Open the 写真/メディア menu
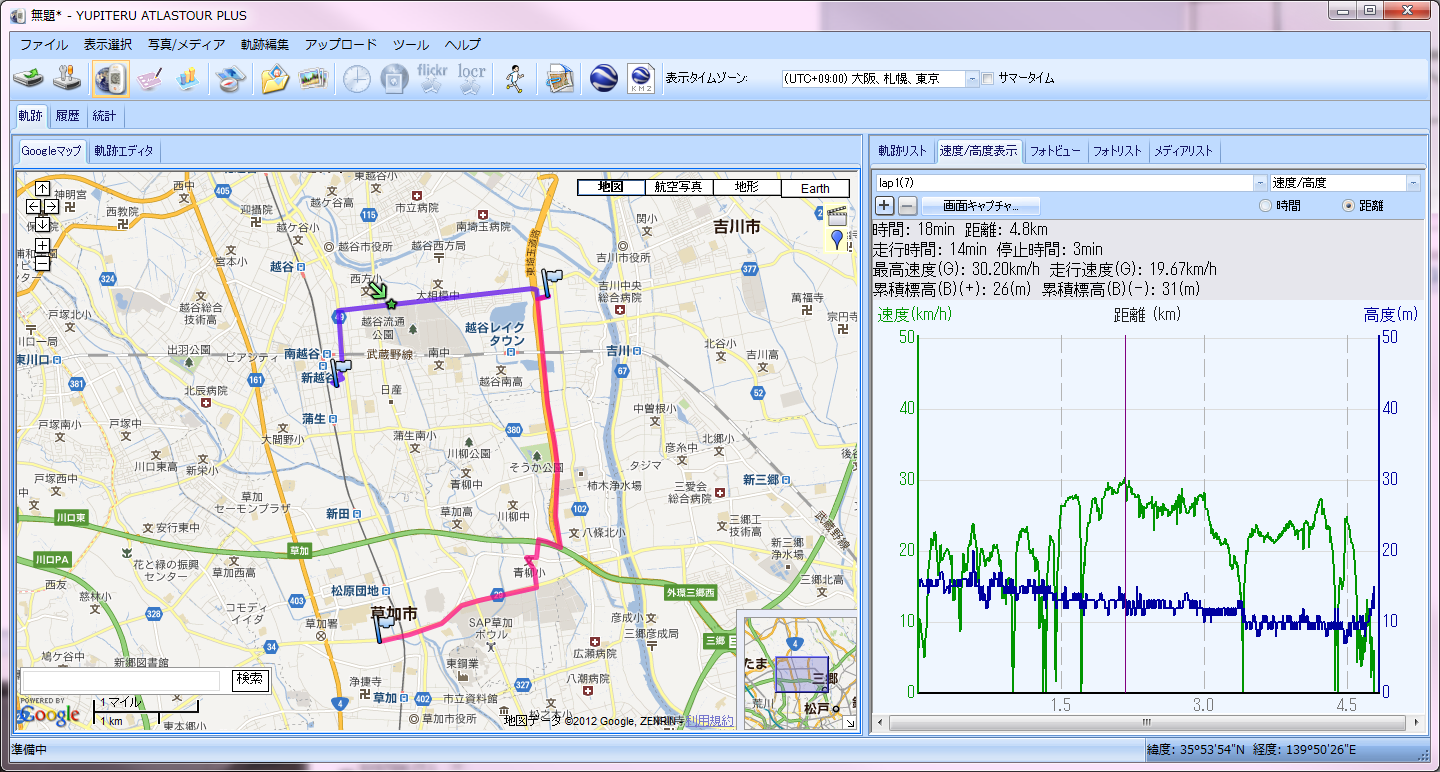 click(x=187, y=44)
